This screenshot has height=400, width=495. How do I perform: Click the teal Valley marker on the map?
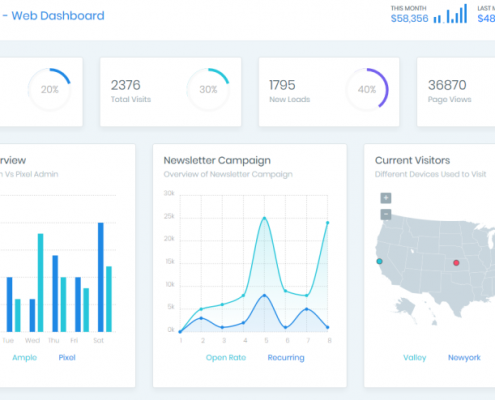click(379, 261)
